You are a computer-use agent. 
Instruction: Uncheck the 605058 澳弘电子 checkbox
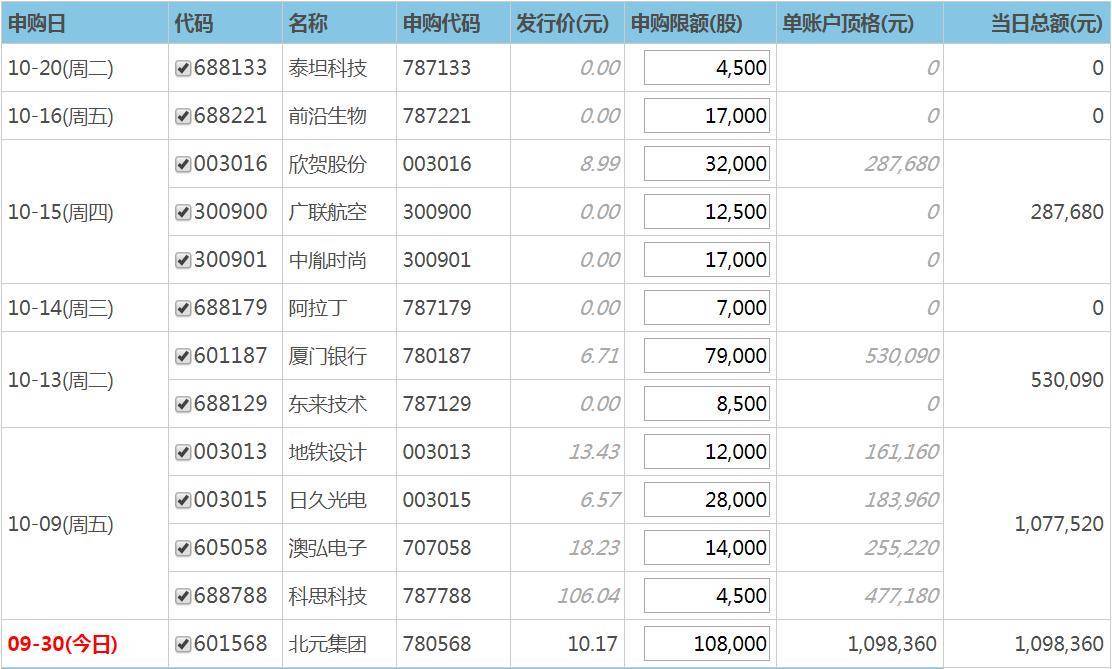coord(183,548)
